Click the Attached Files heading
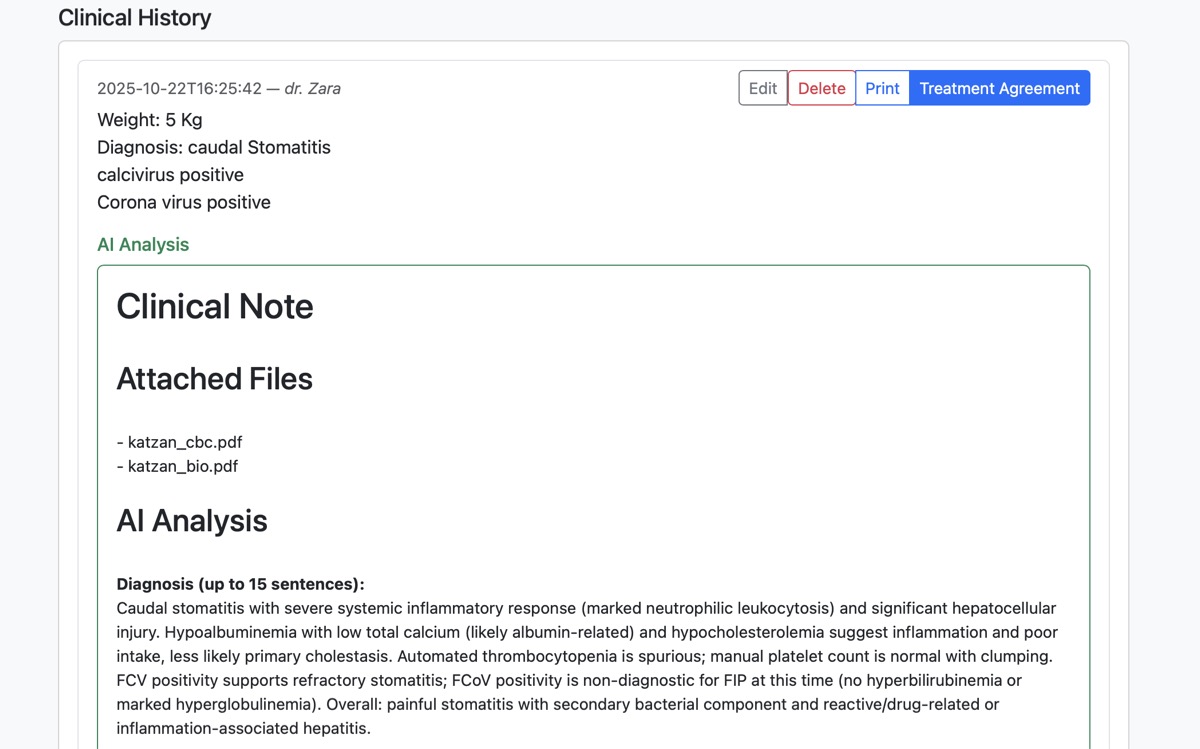The height and width of the screenshot is (749, 1200). 215,379
